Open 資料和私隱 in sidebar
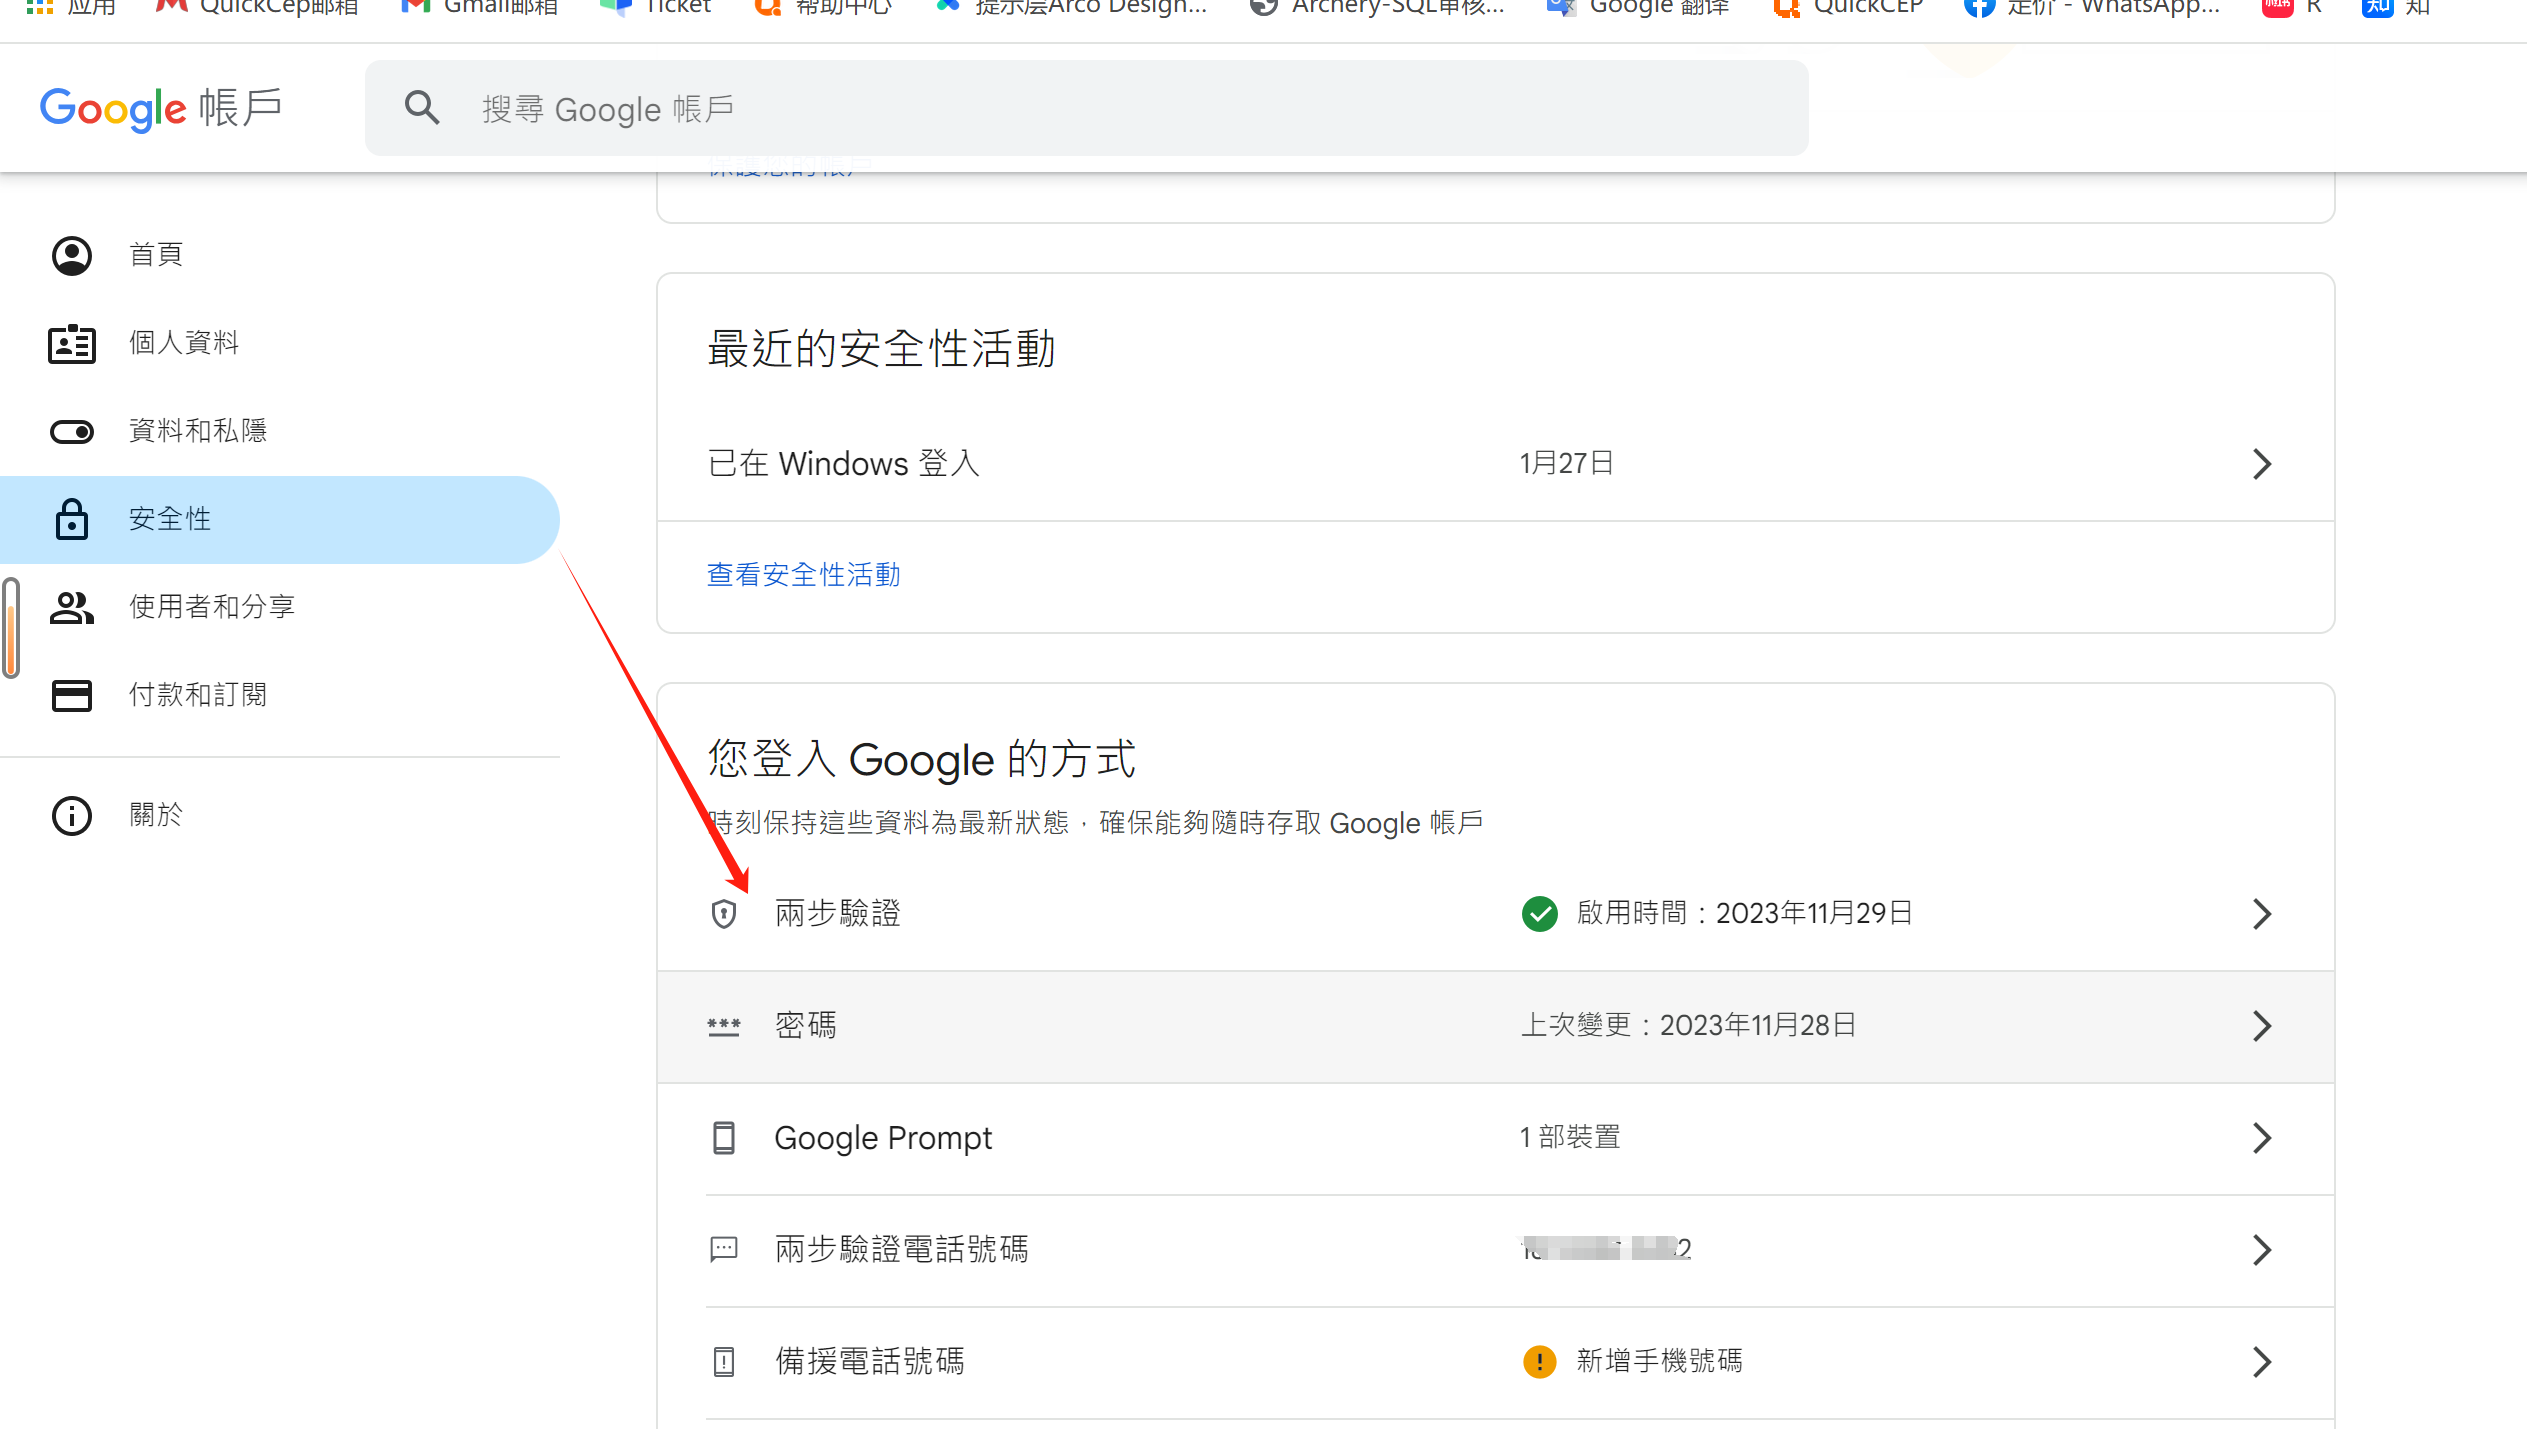 click(x=280, y=431)
